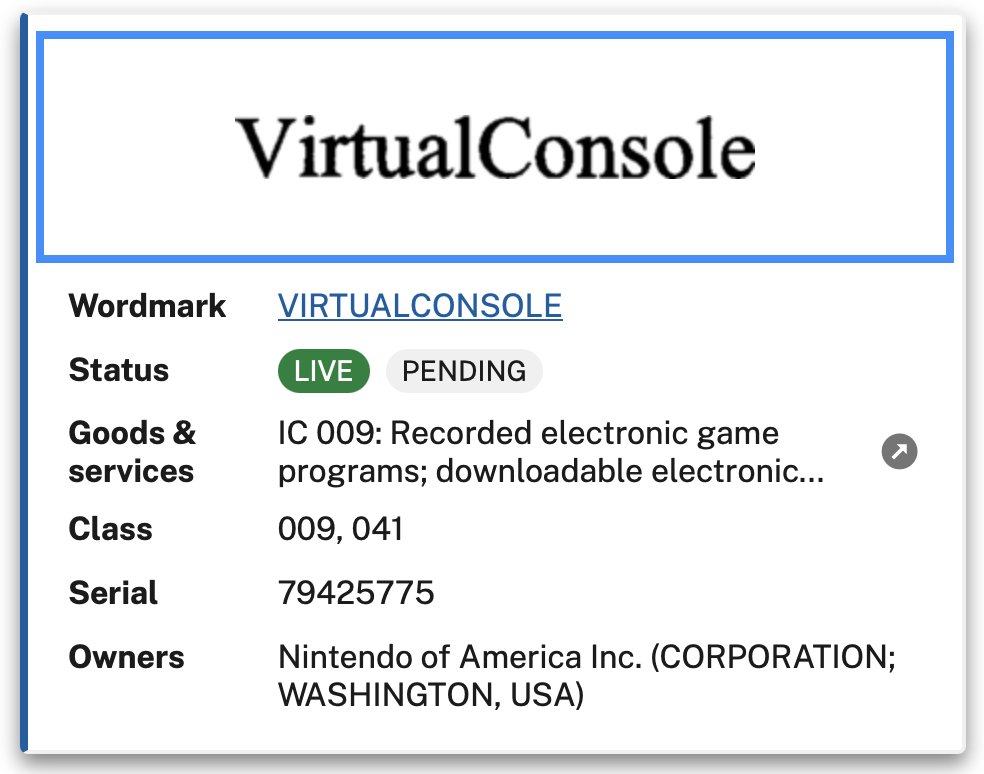This screenshot has height=774, width=984.
Task: Expand the full Goods & services description arrow
Action: pyautogui.click(x=899, y=452)
